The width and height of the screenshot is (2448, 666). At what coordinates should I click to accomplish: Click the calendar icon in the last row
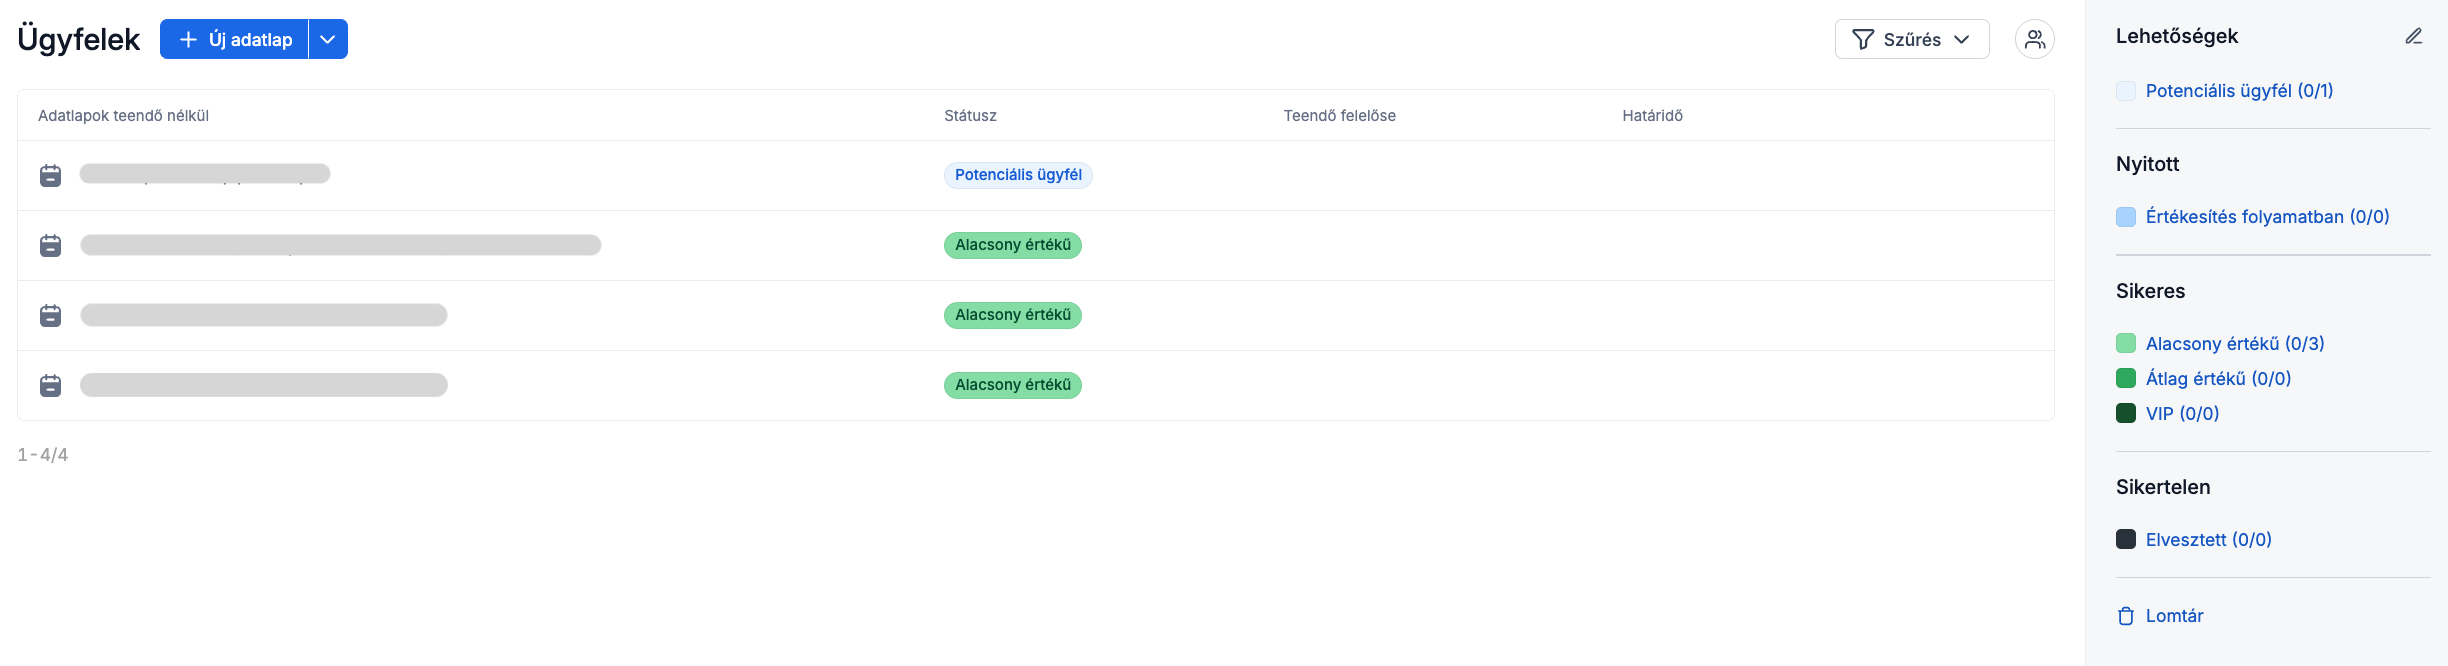coord(50,385)
